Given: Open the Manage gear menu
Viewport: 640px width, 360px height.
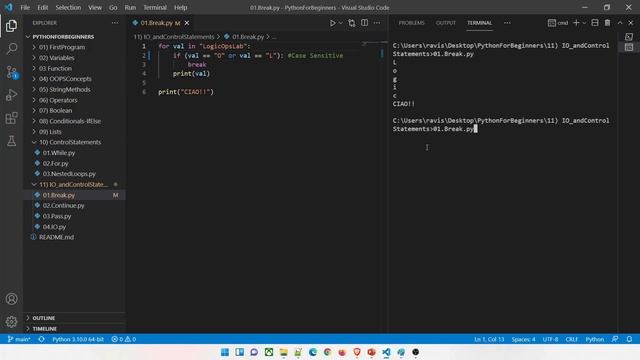Looking at the screenshot, I should (11, 322).
